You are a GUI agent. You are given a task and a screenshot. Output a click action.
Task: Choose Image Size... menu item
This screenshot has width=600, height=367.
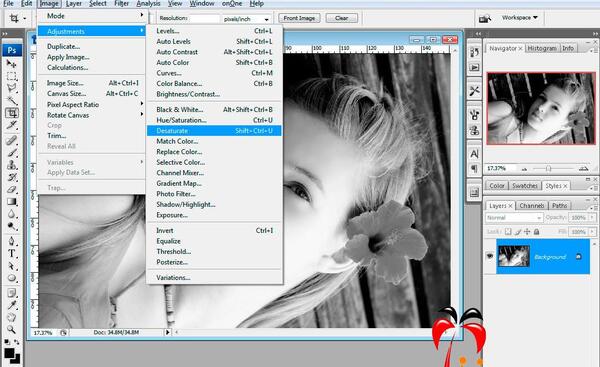91,83
